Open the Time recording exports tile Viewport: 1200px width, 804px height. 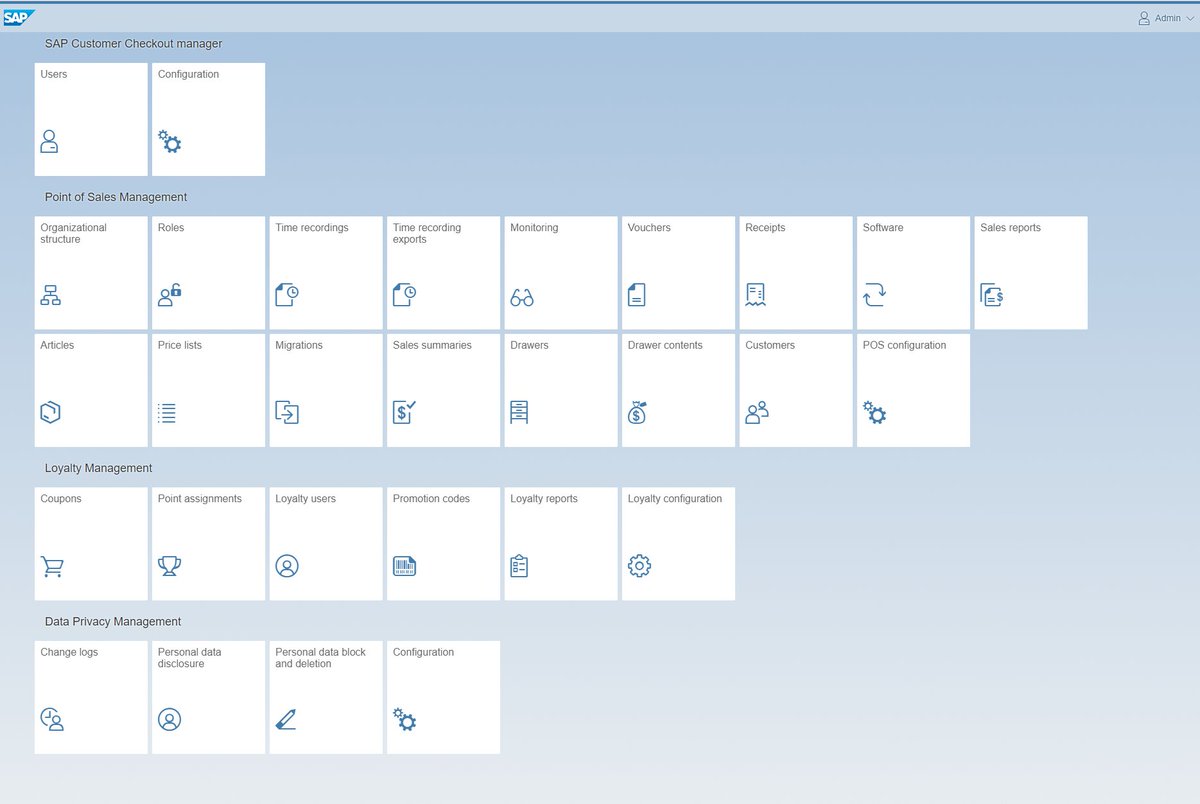tap(444, 273)
